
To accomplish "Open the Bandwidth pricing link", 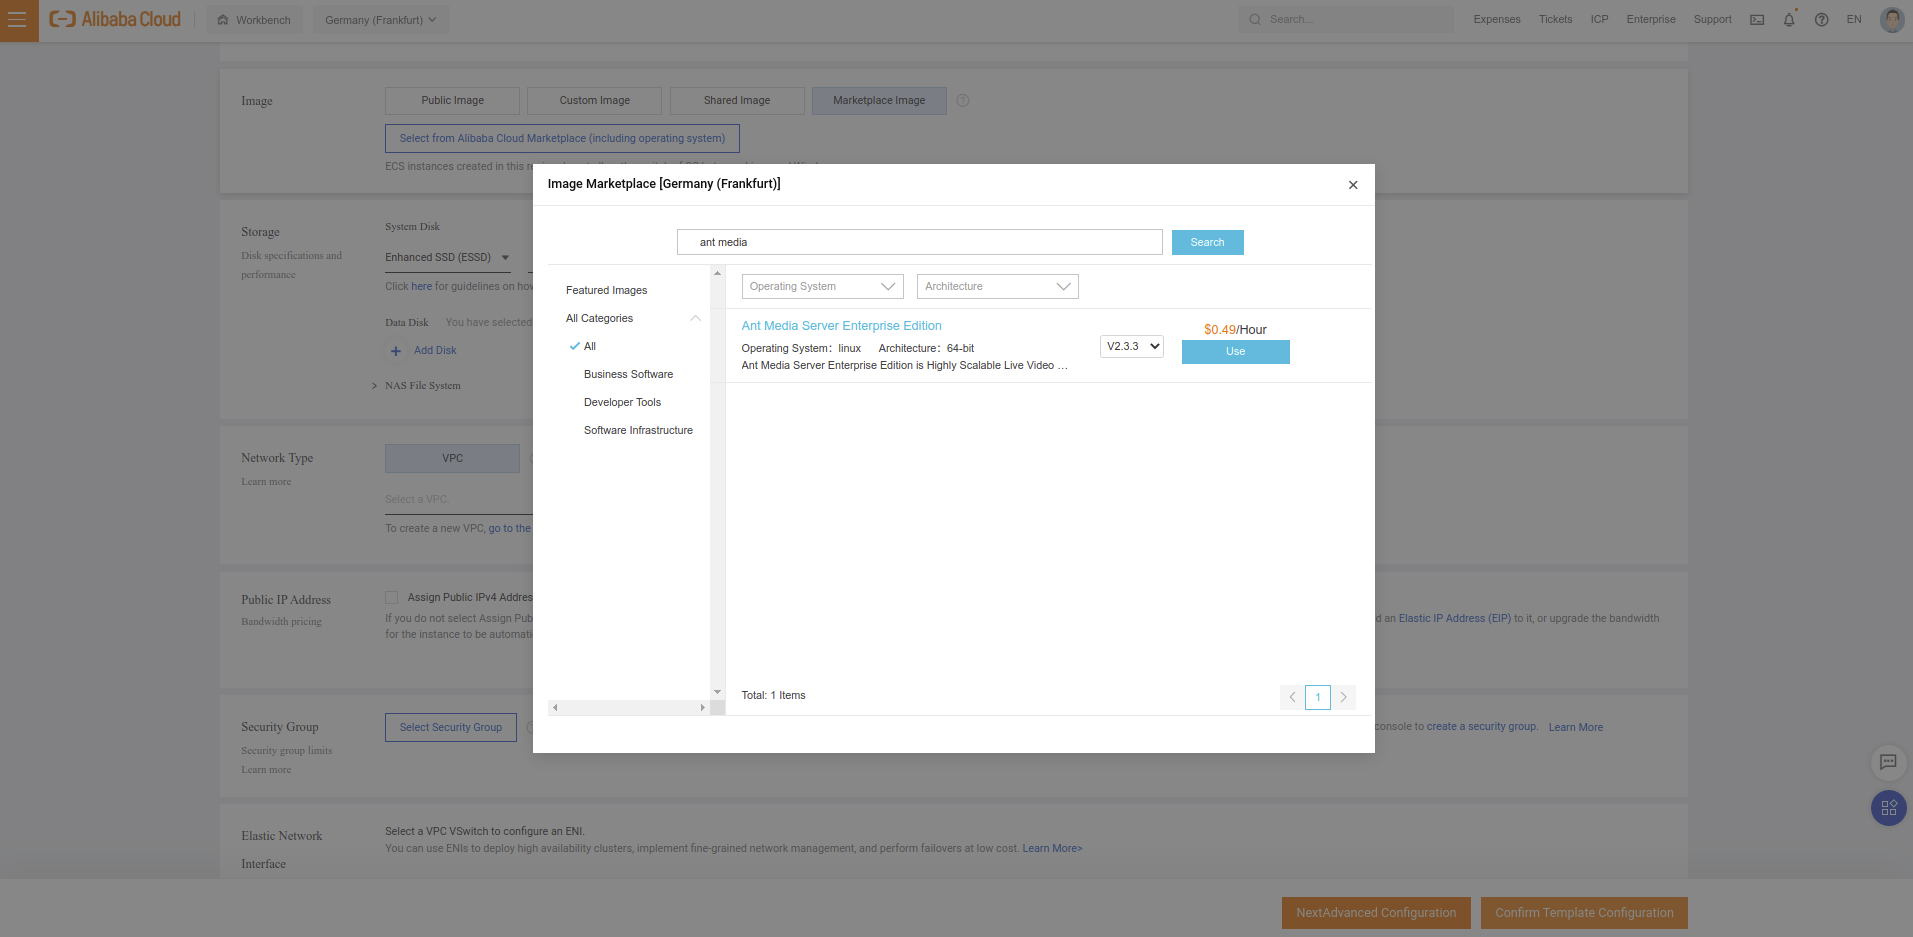I will pyautogui.click(x=281, y=621).
